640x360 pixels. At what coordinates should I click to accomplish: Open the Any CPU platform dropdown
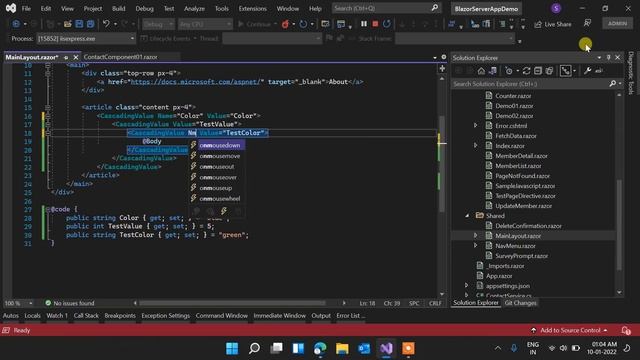click(x=205, y=24)
